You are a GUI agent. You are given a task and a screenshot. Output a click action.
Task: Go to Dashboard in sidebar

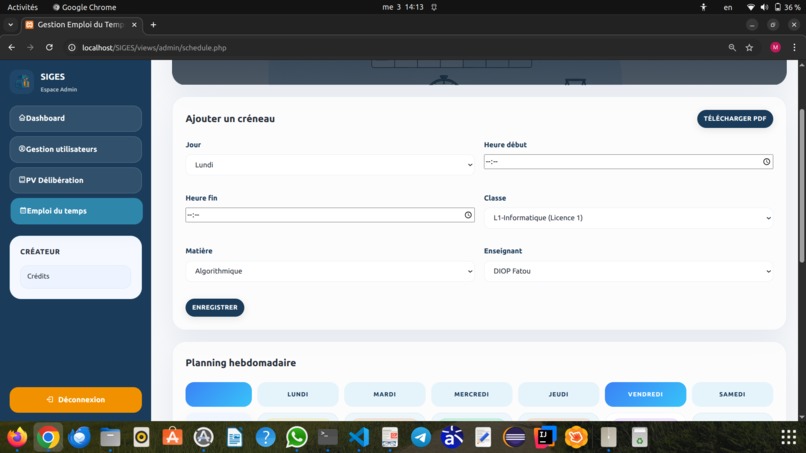point(76,118)
